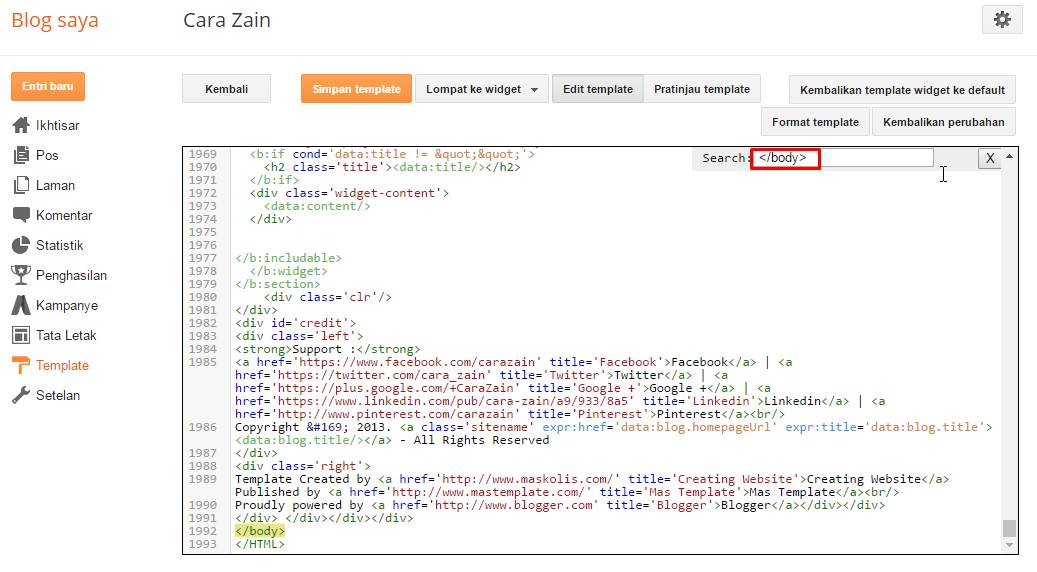Screen dimensions: 1037x572
Task: Open Ikhtisar in the sidebar
Action: pos(58,125)
